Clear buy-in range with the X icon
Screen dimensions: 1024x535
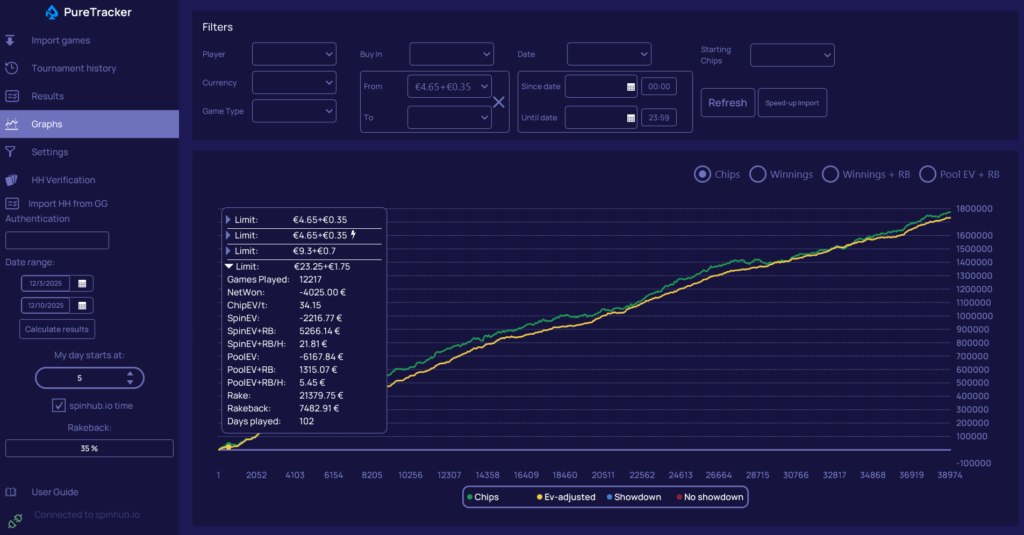pyautogui.click(x=499, y=101)
